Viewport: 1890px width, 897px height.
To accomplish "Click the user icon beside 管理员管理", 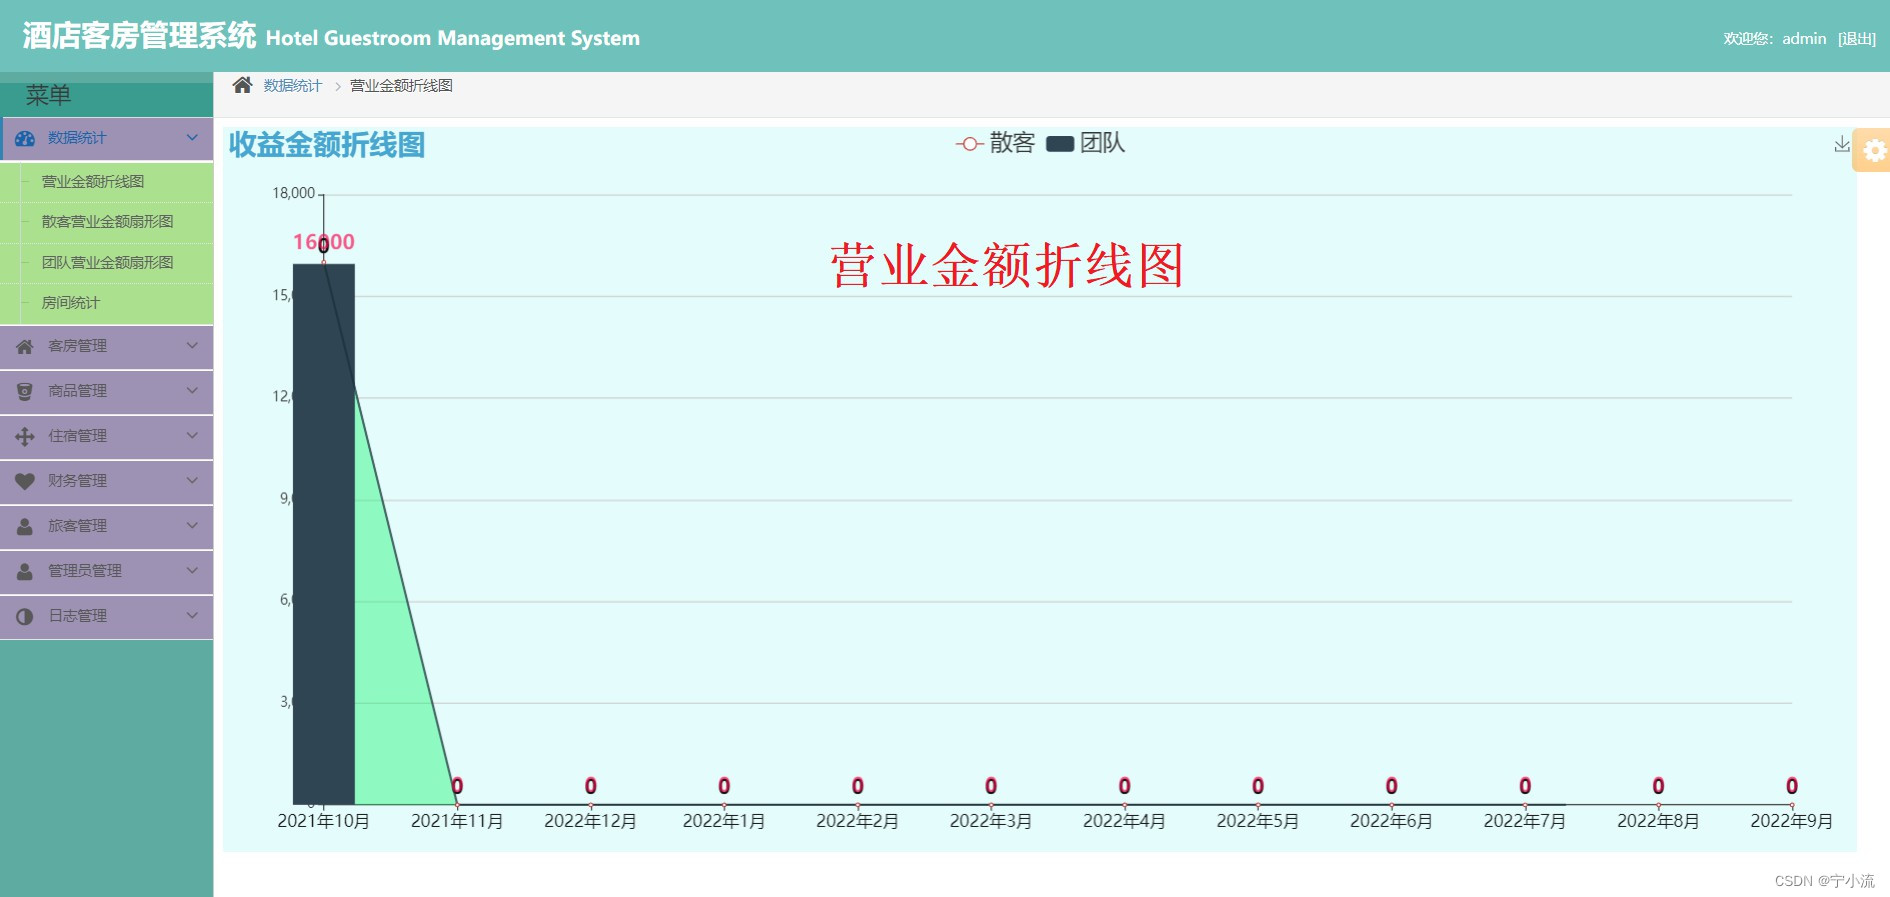I will (25, 571).
